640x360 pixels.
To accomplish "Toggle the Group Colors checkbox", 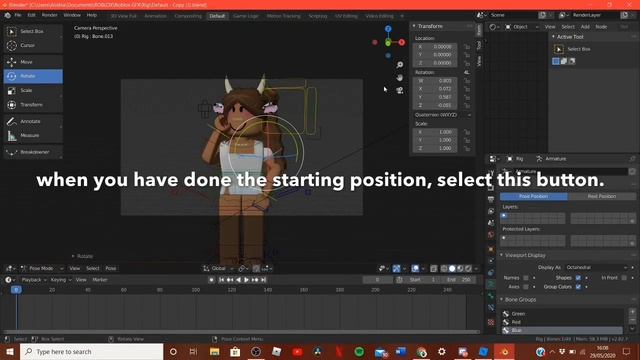I will click(578, 287).
